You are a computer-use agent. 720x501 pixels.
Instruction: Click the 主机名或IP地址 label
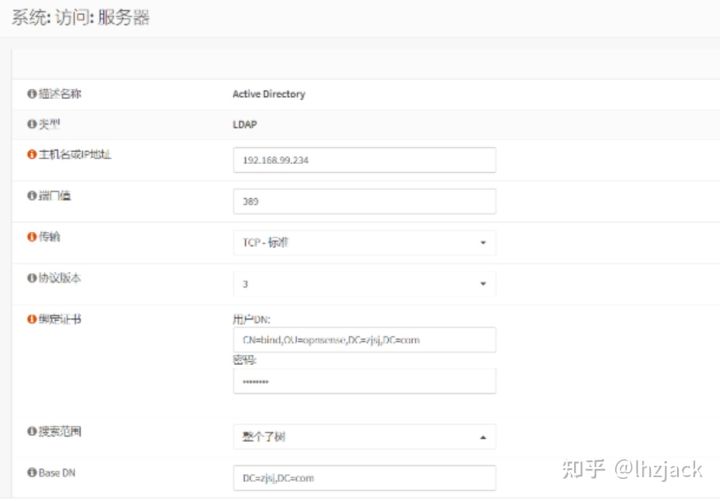74,154
